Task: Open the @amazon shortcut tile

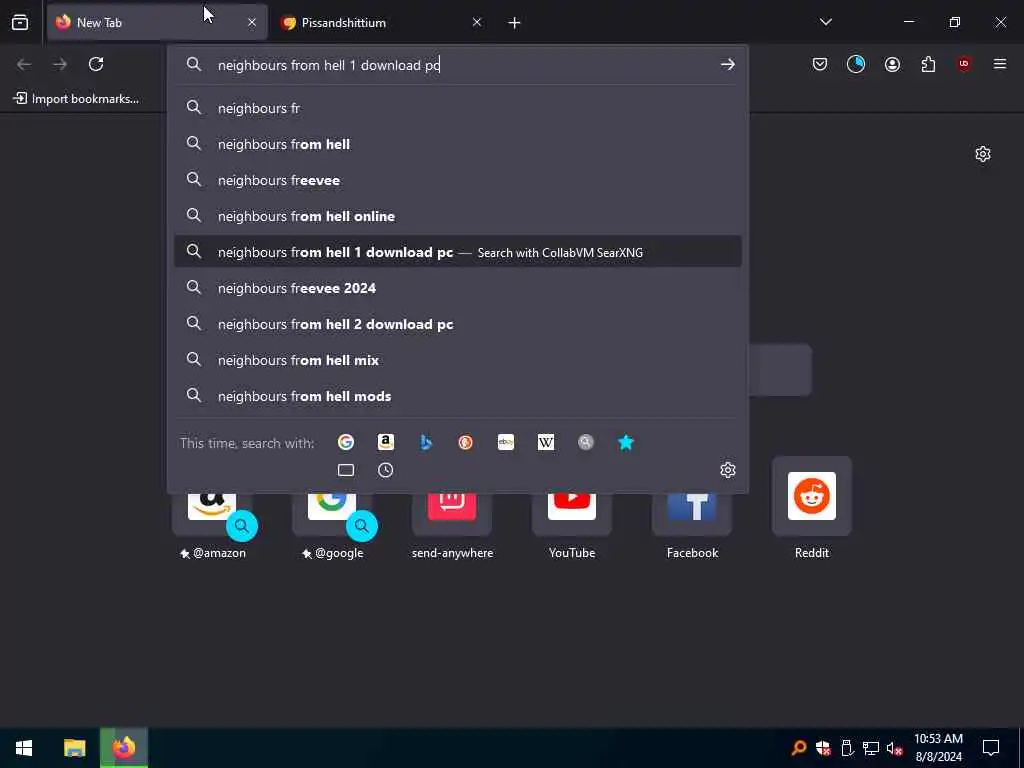Action: (x=212, y=516)
